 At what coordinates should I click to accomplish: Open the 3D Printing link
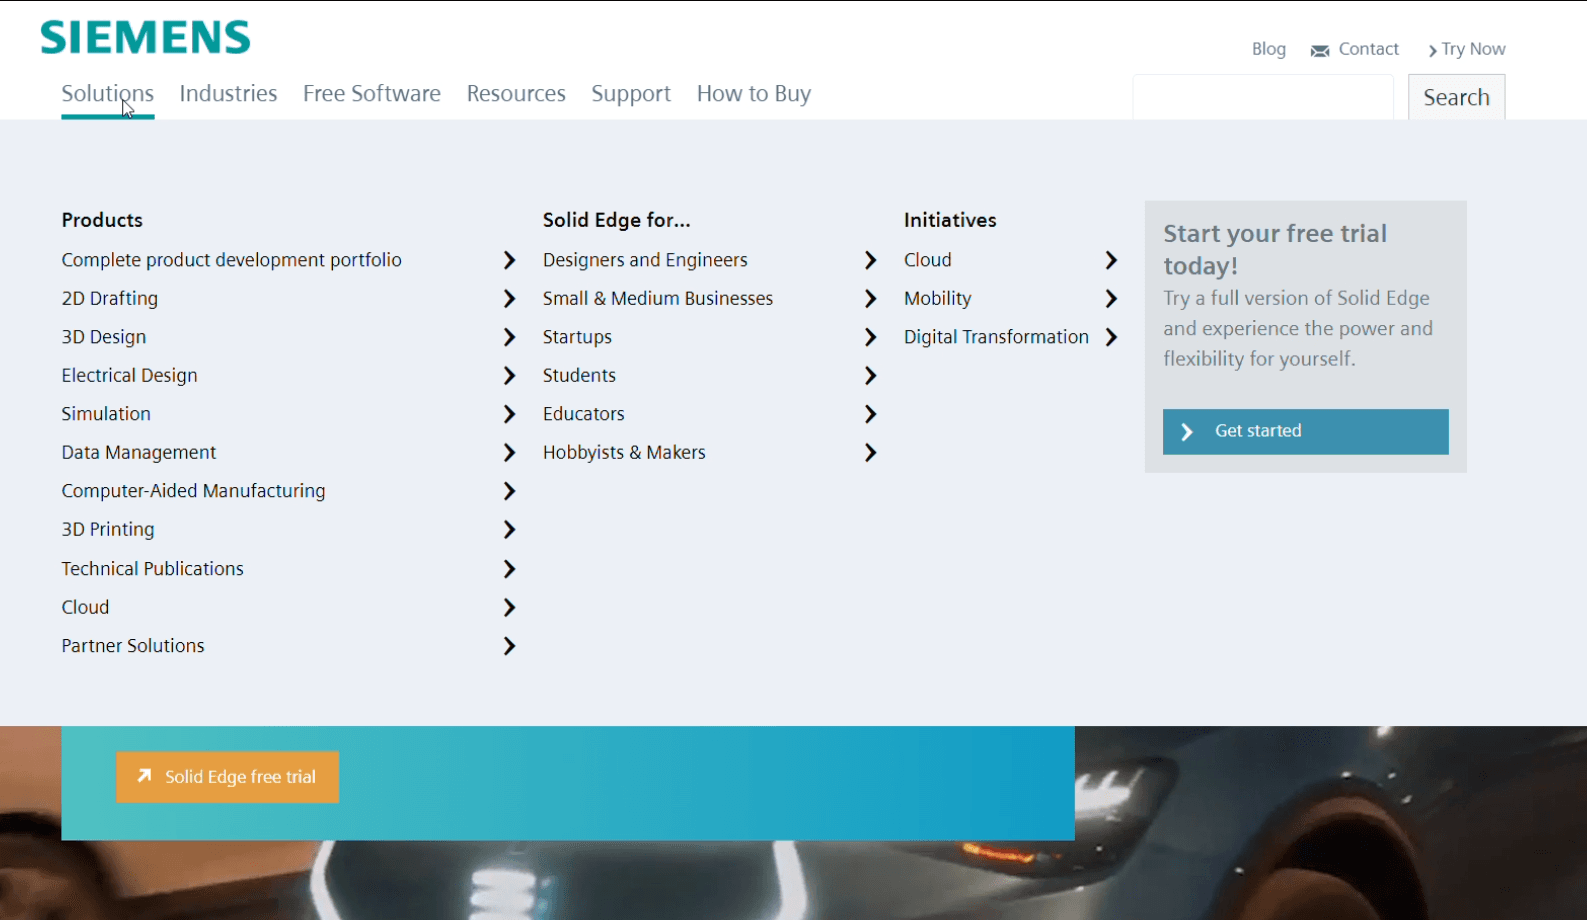(108, 529)
